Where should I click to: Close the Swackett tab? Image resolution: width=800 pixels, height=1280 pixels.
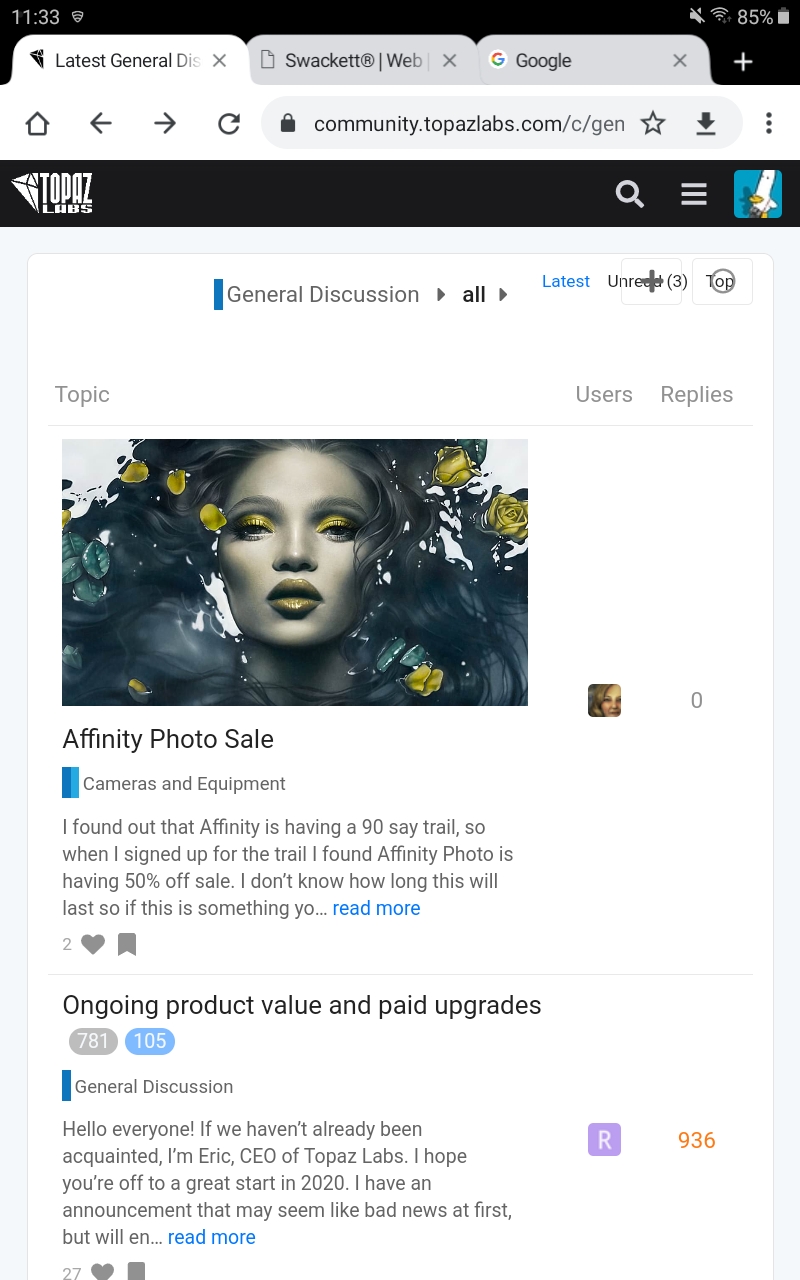pos(449,61)
